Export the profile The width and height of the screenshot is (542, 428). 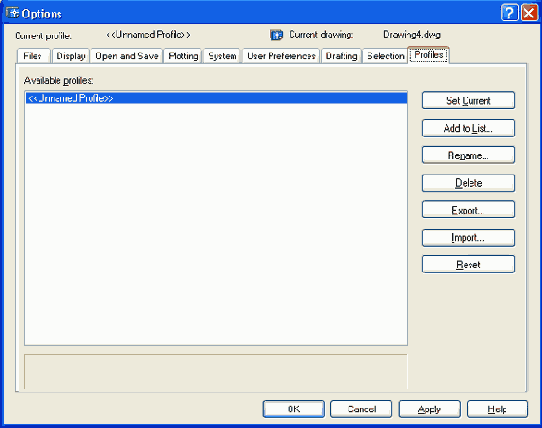[x=468, y=210]
